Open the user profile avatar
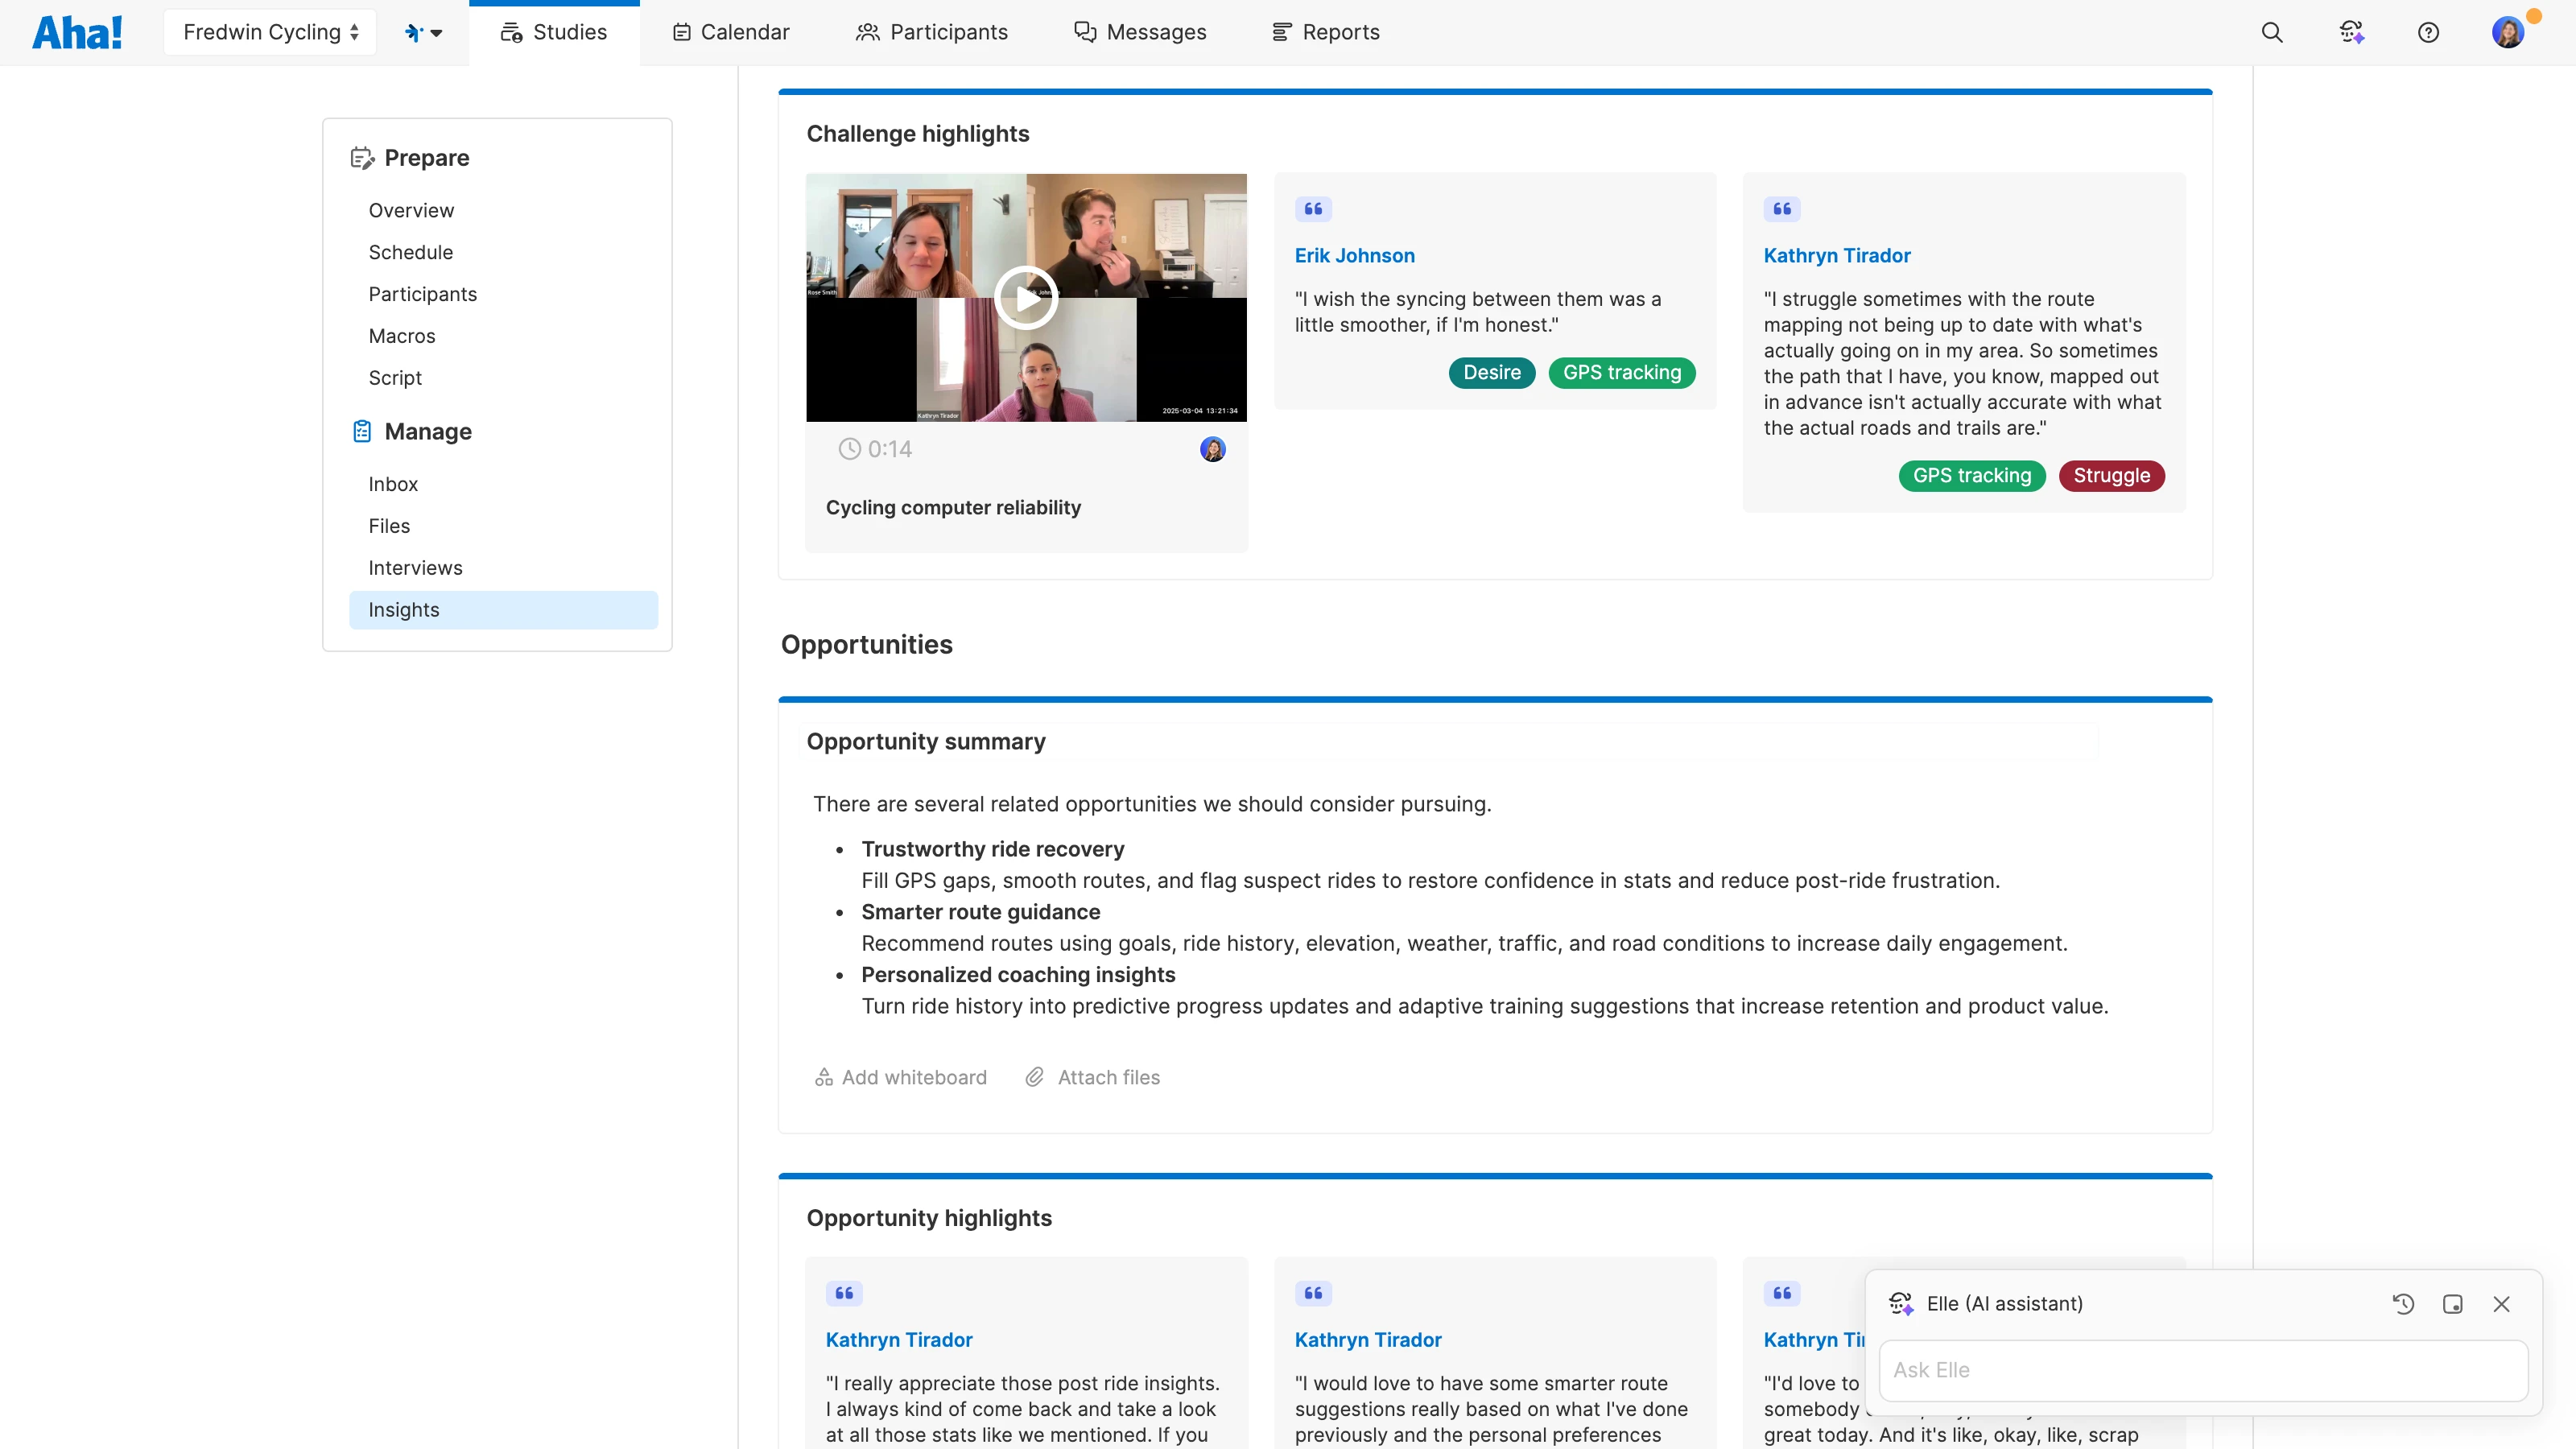 (x=2508, y=32)
